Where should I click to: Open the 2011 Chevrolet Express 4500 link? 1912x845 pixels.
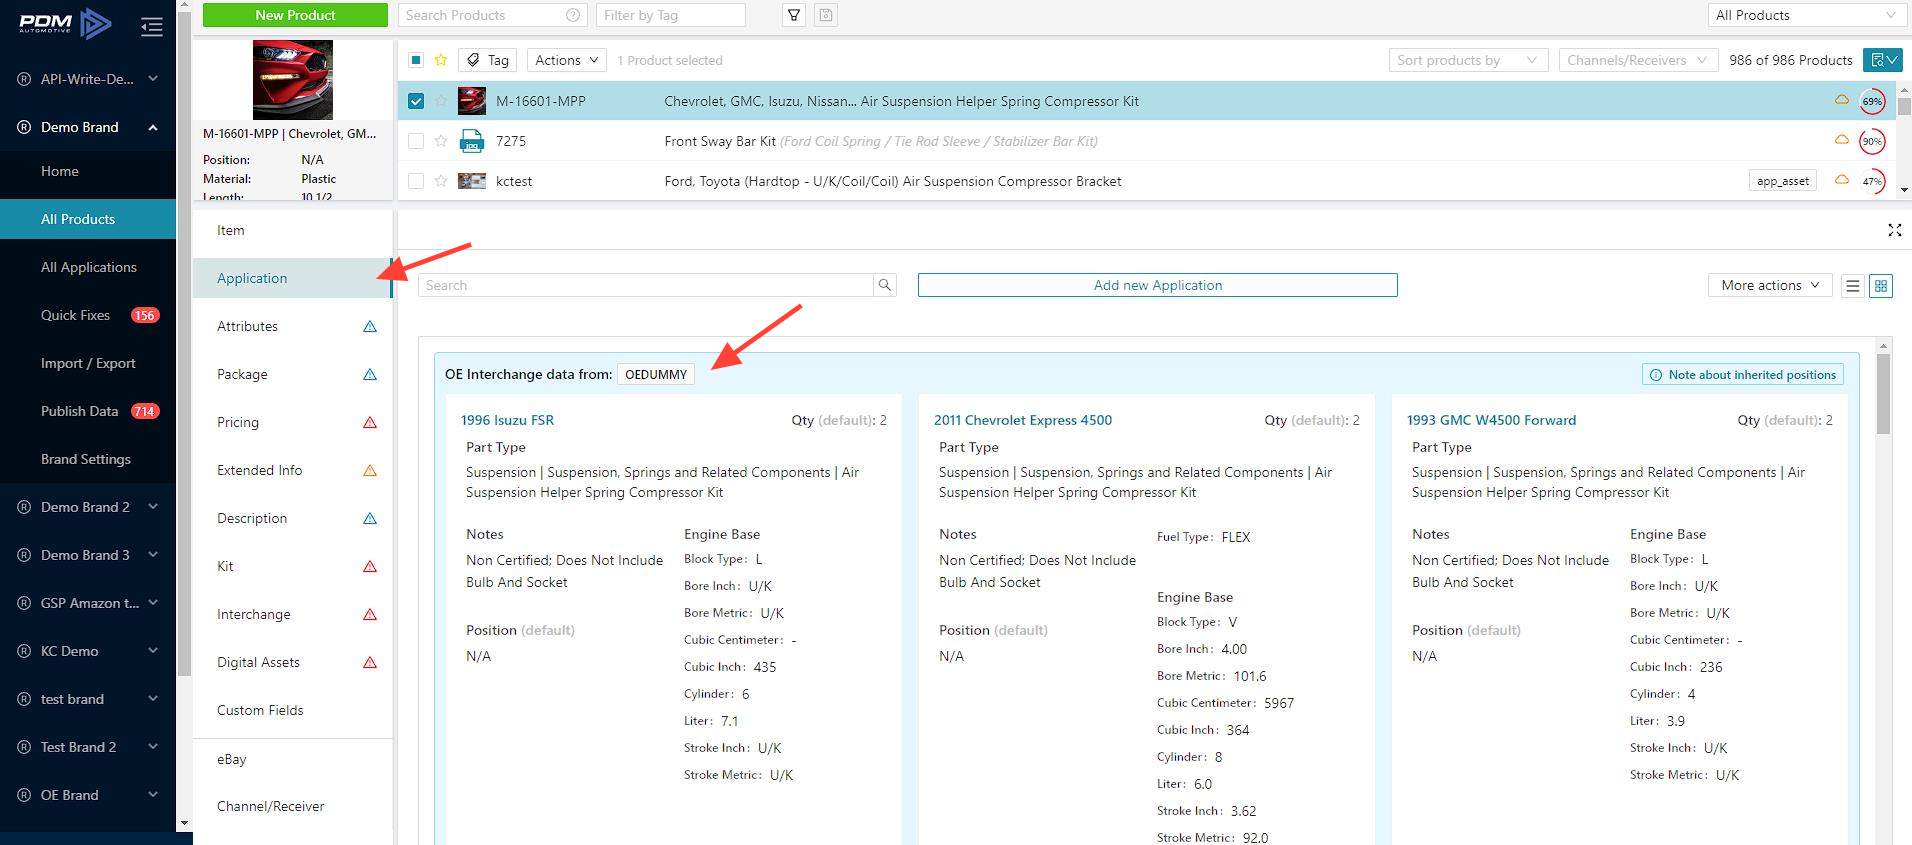[1023, 420]
